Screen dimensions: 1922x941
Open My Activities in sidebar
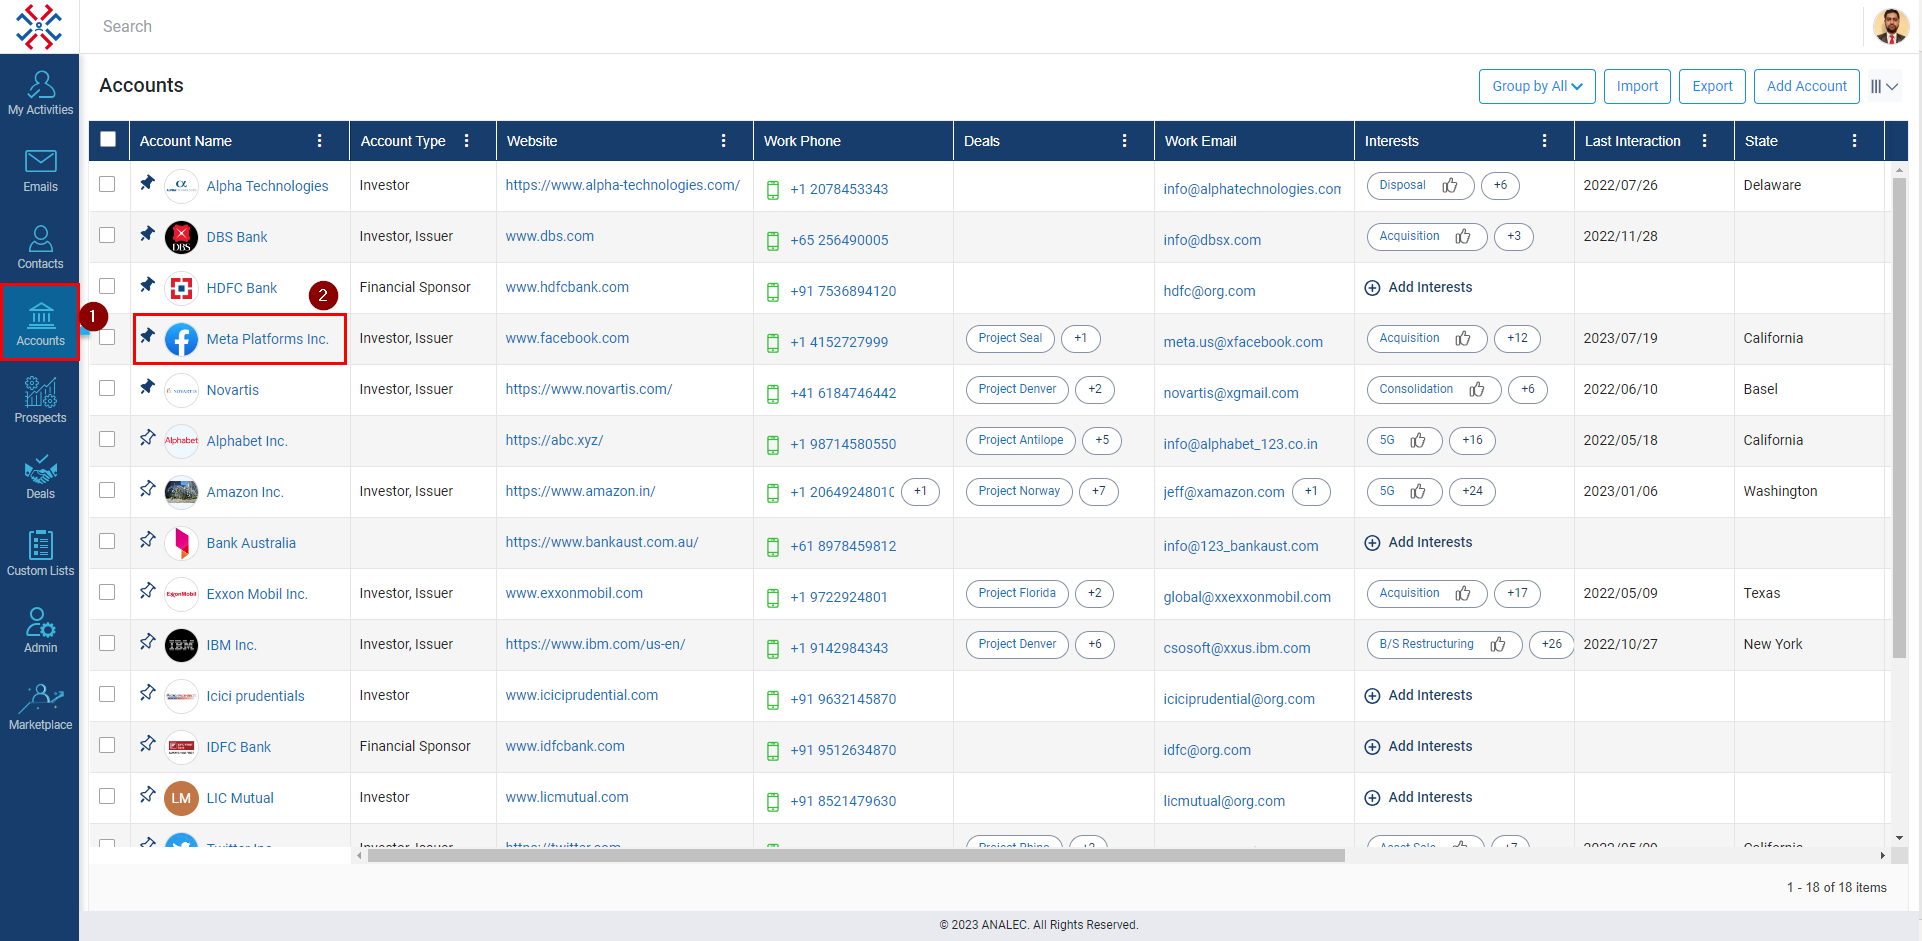click(40, 93)
